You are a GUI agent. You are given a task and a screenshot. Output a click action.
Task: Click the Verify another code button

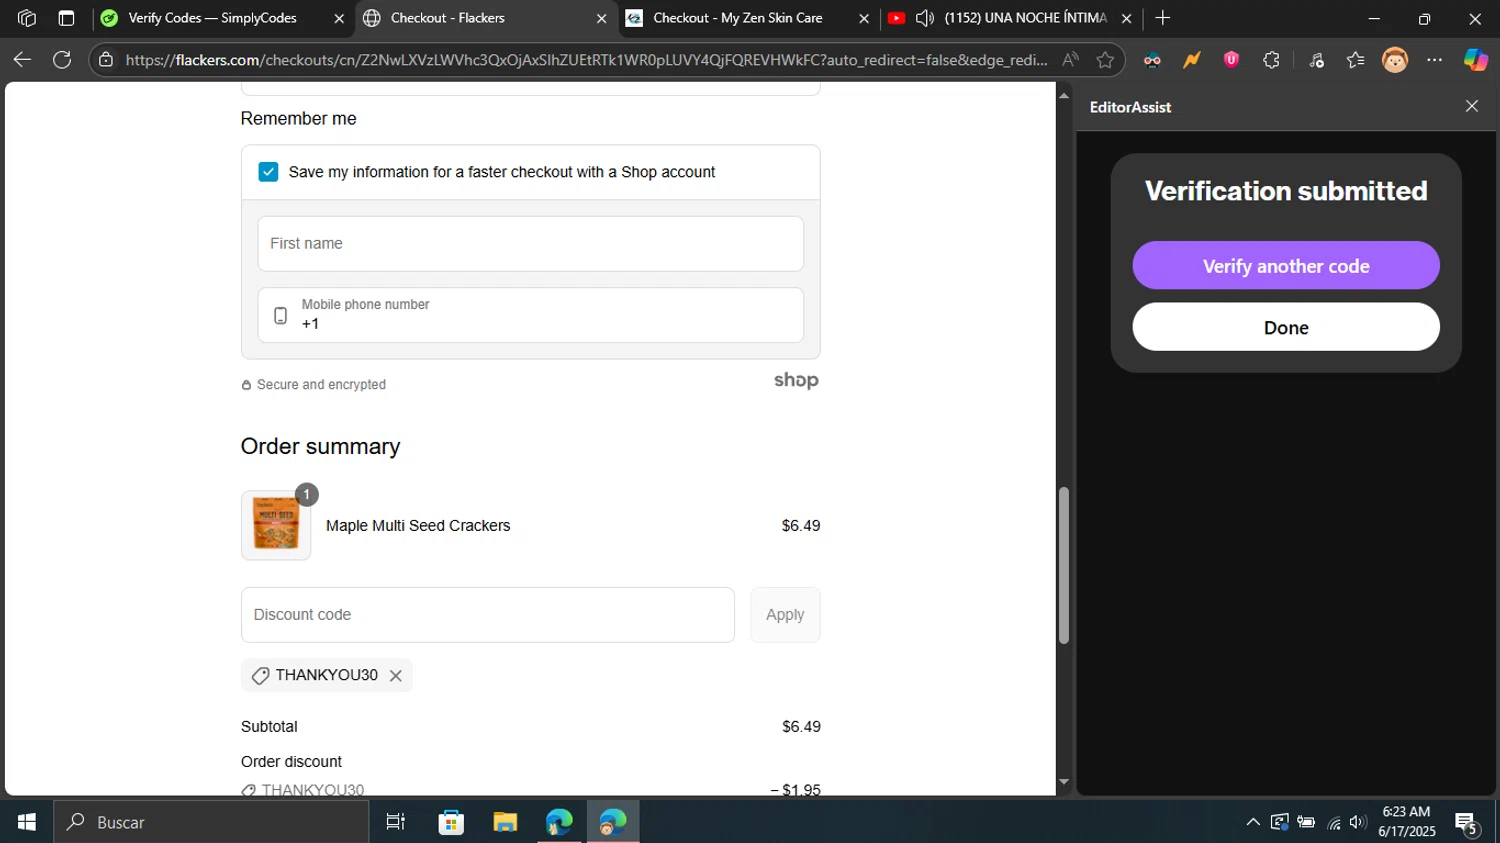pos(1286,265)
